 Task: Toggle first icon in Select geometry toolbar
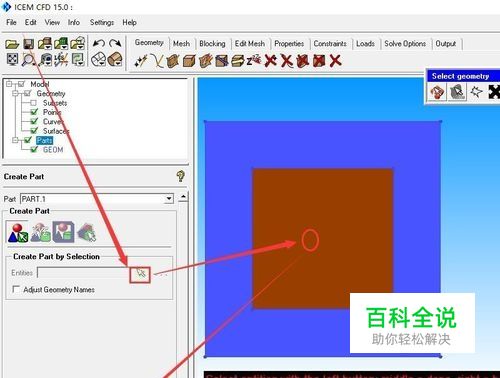(437, 91)
